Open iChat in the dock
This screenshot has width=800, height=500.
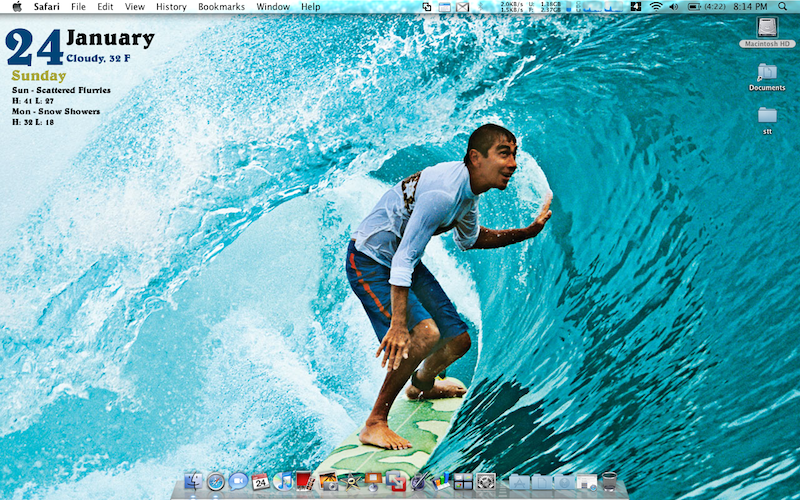[238, 481]
